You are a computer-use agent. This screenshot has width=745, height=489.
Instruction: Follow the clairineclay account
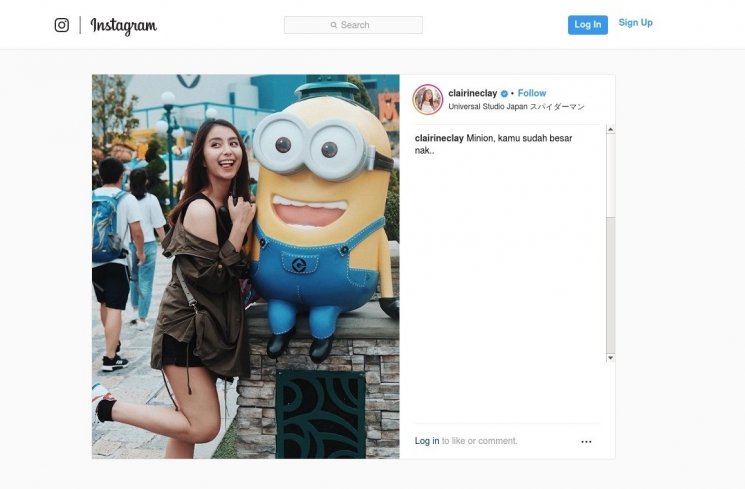[x=532, y=93]
